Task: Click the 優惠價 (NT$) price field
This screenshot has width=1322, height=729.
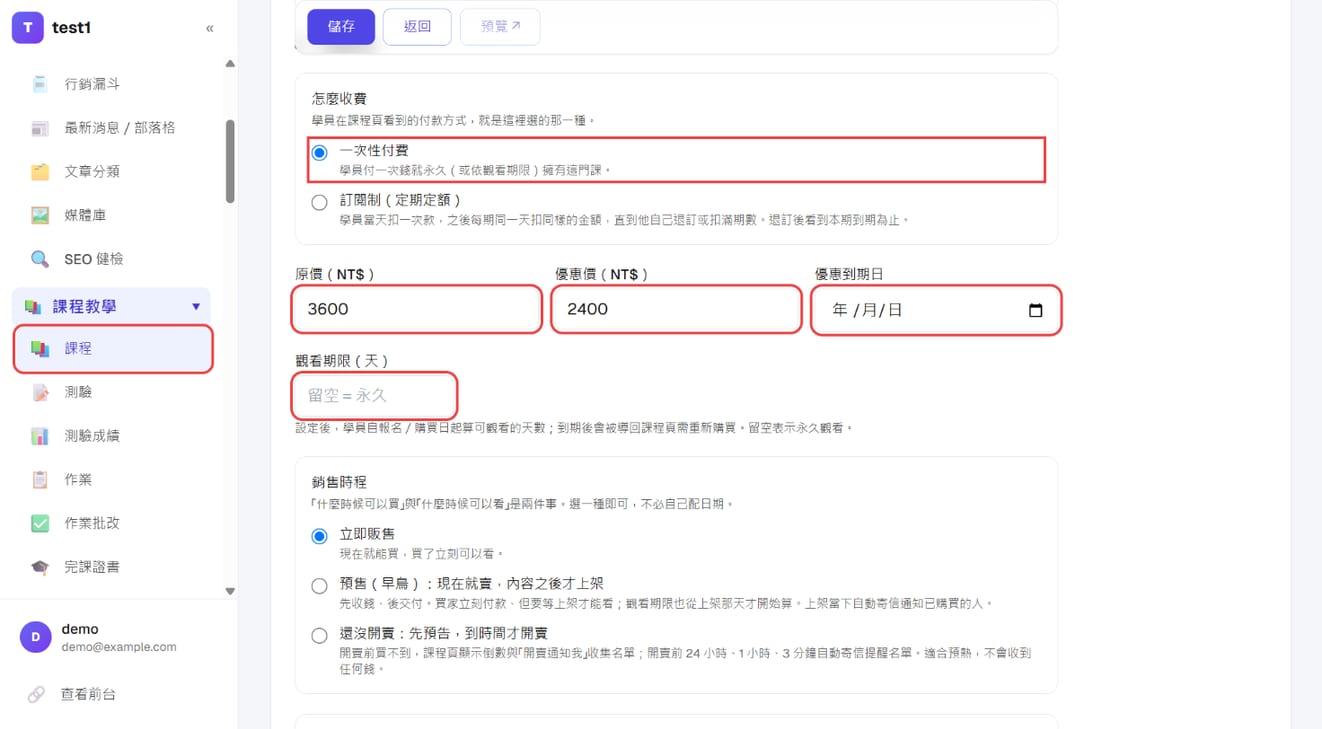Action: [677, 309]
